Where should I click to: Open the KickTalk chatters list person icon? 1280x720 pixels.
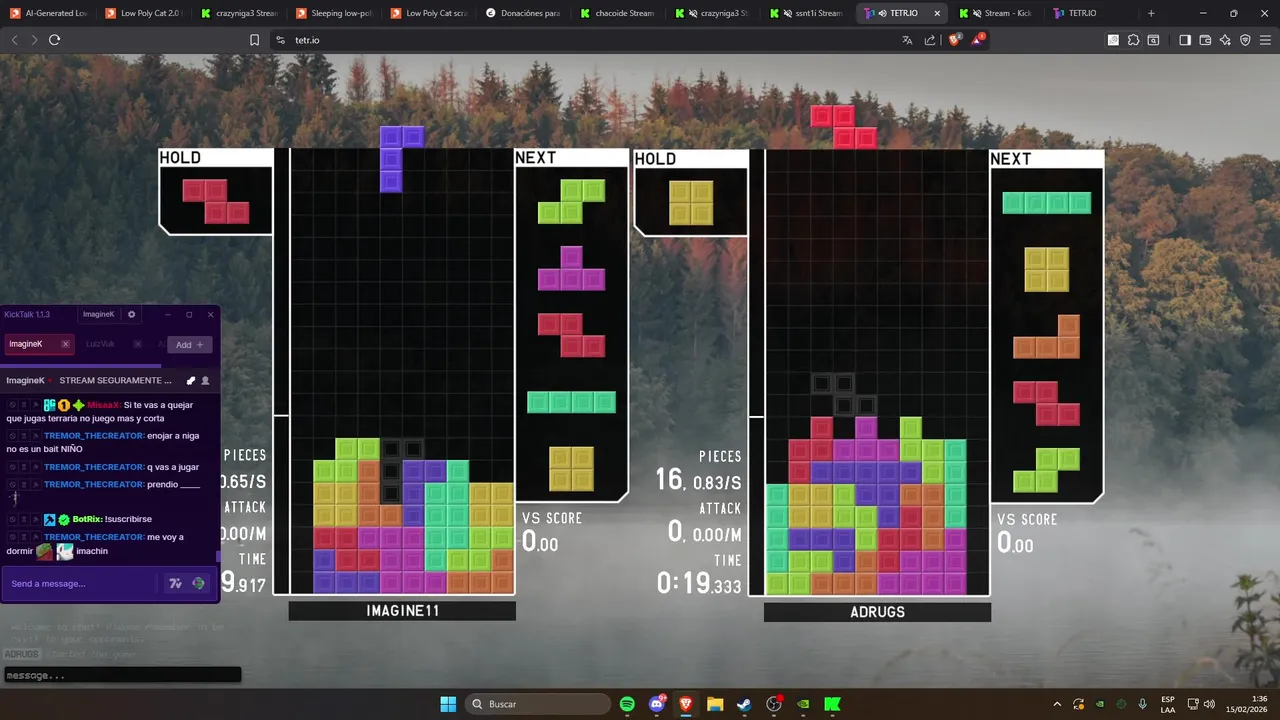(205, 381)
